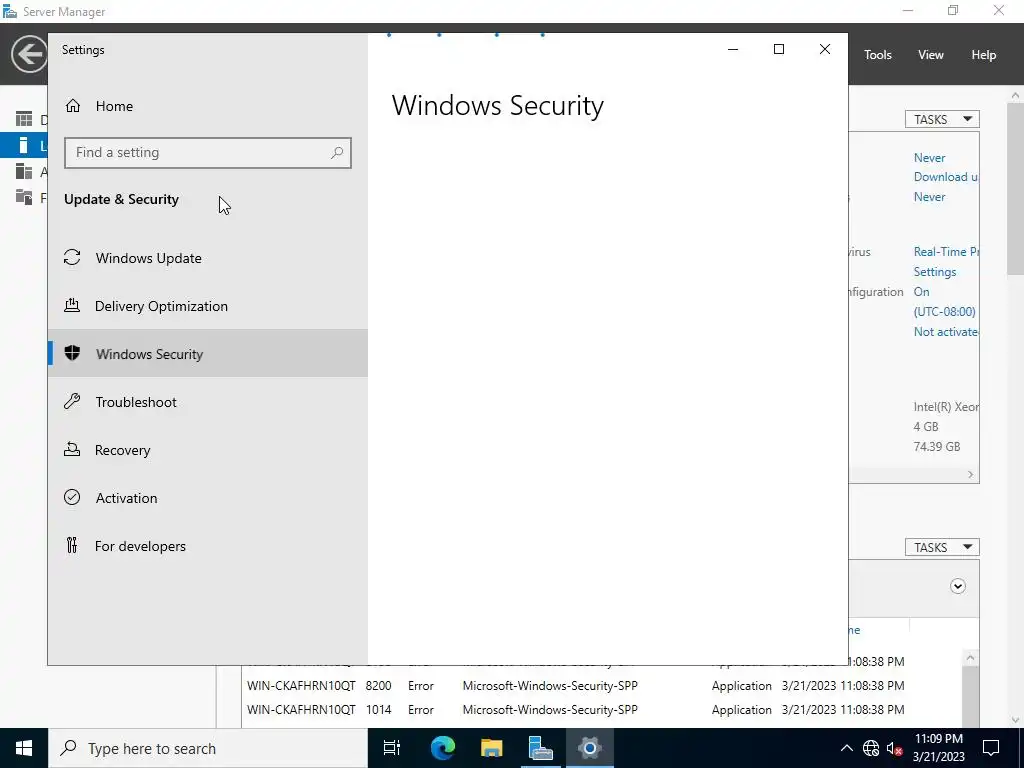Open File Explorer from taskbar
Image resolution: width=1024 pixels, height=768 pixels.
[491, 748]
